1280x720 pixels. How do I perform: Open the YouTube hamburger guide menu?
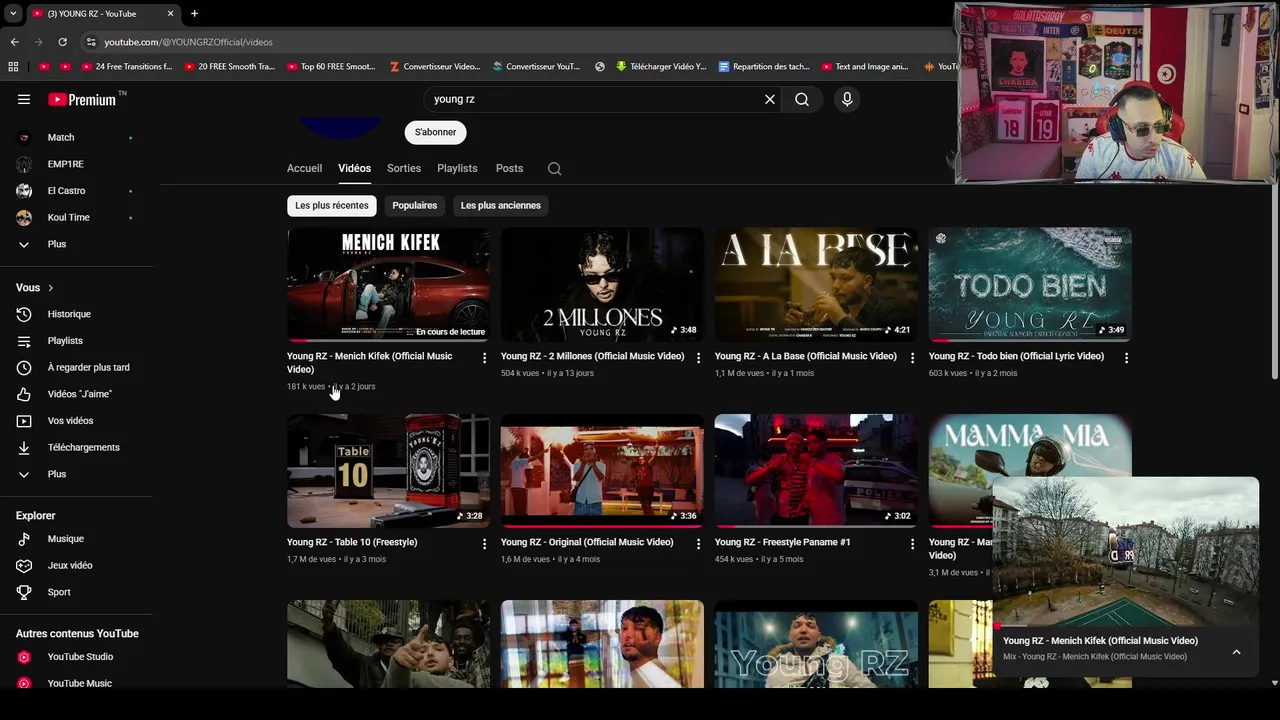point(24,99)
